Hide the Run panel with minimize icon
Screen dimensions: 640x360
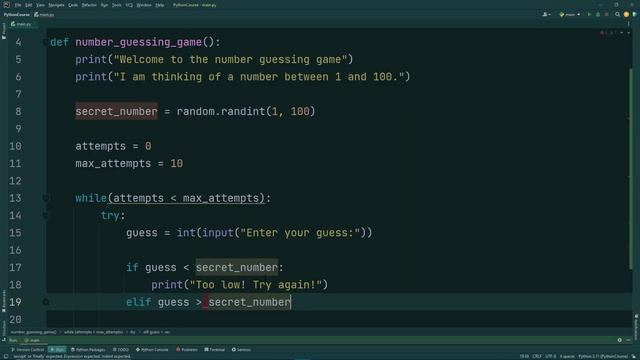pos(629,340)
